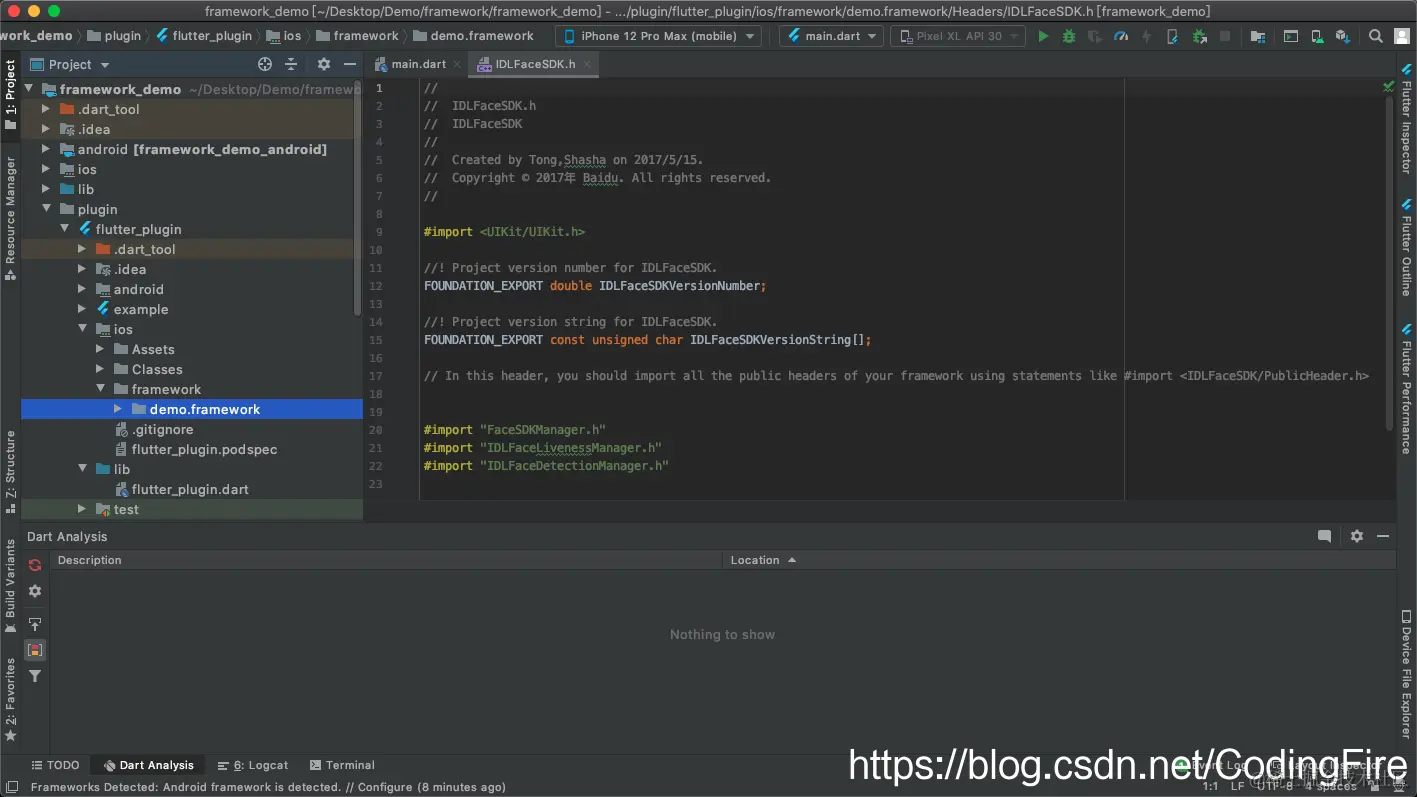Close the IDLFaceSDK.h tab
1417x797 pixels.
click(588, 64)
